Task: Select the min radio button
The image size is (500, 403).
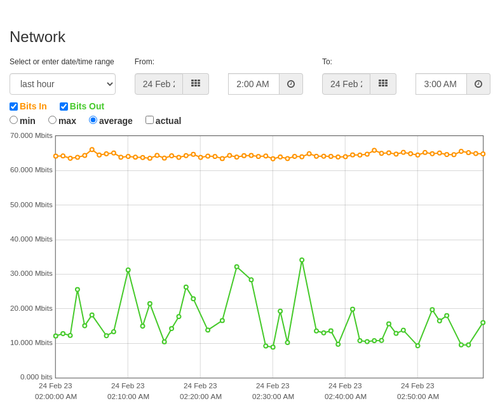Action: pyautogui.click(x=14, y=120)
